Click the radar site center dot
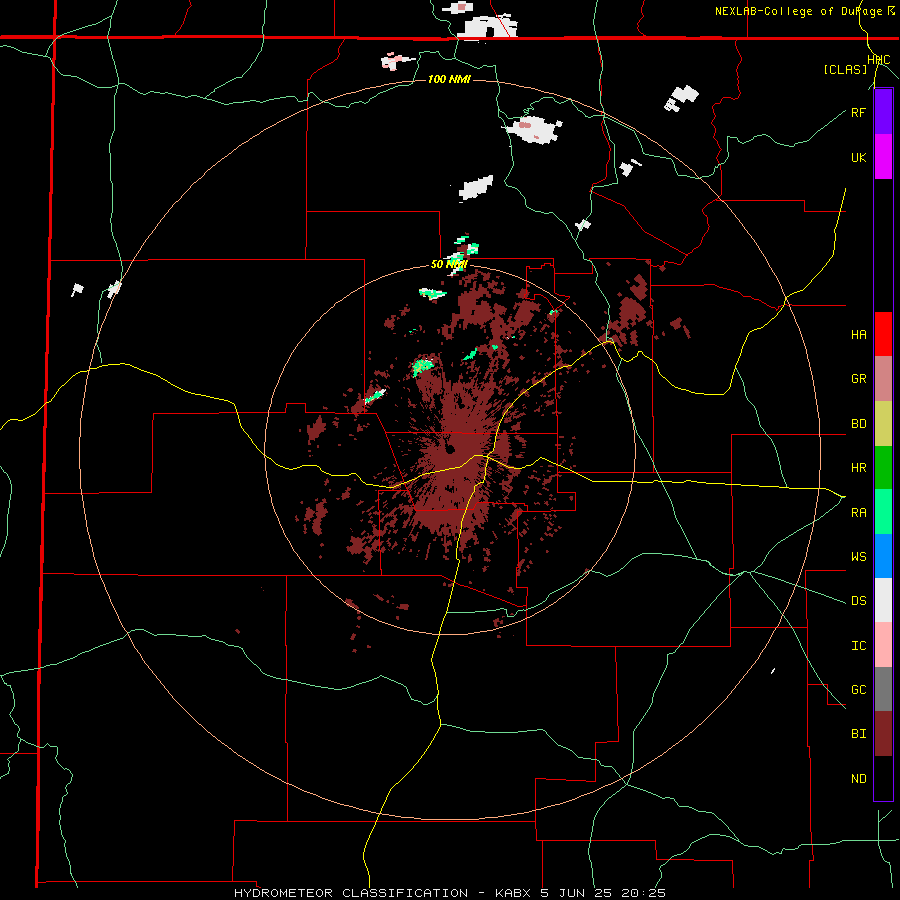The image size is (900, 900). coord(450,449)
